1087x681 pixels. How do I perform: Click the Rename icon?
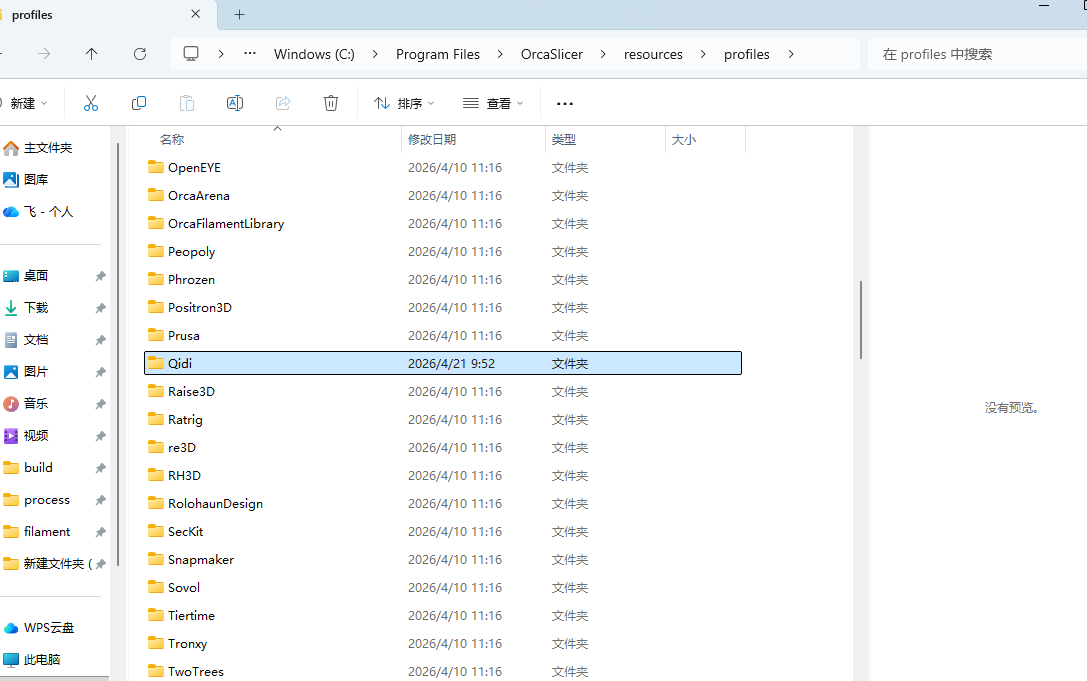235,103
